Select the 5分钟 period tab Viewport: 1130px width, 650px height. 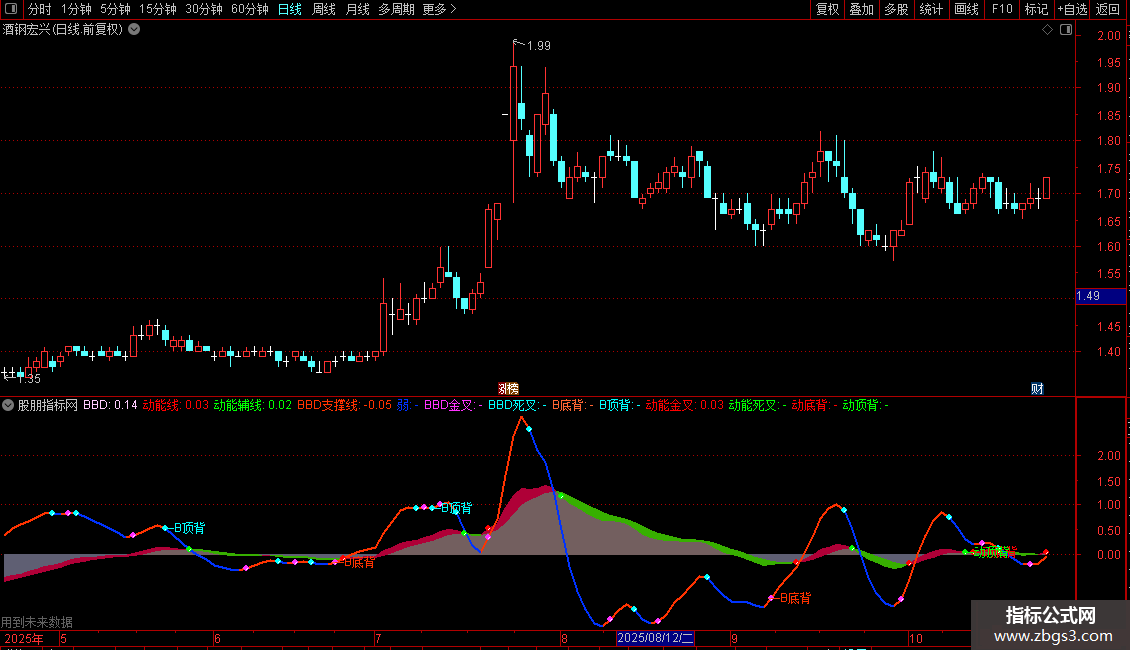click(x=115, y=9)
